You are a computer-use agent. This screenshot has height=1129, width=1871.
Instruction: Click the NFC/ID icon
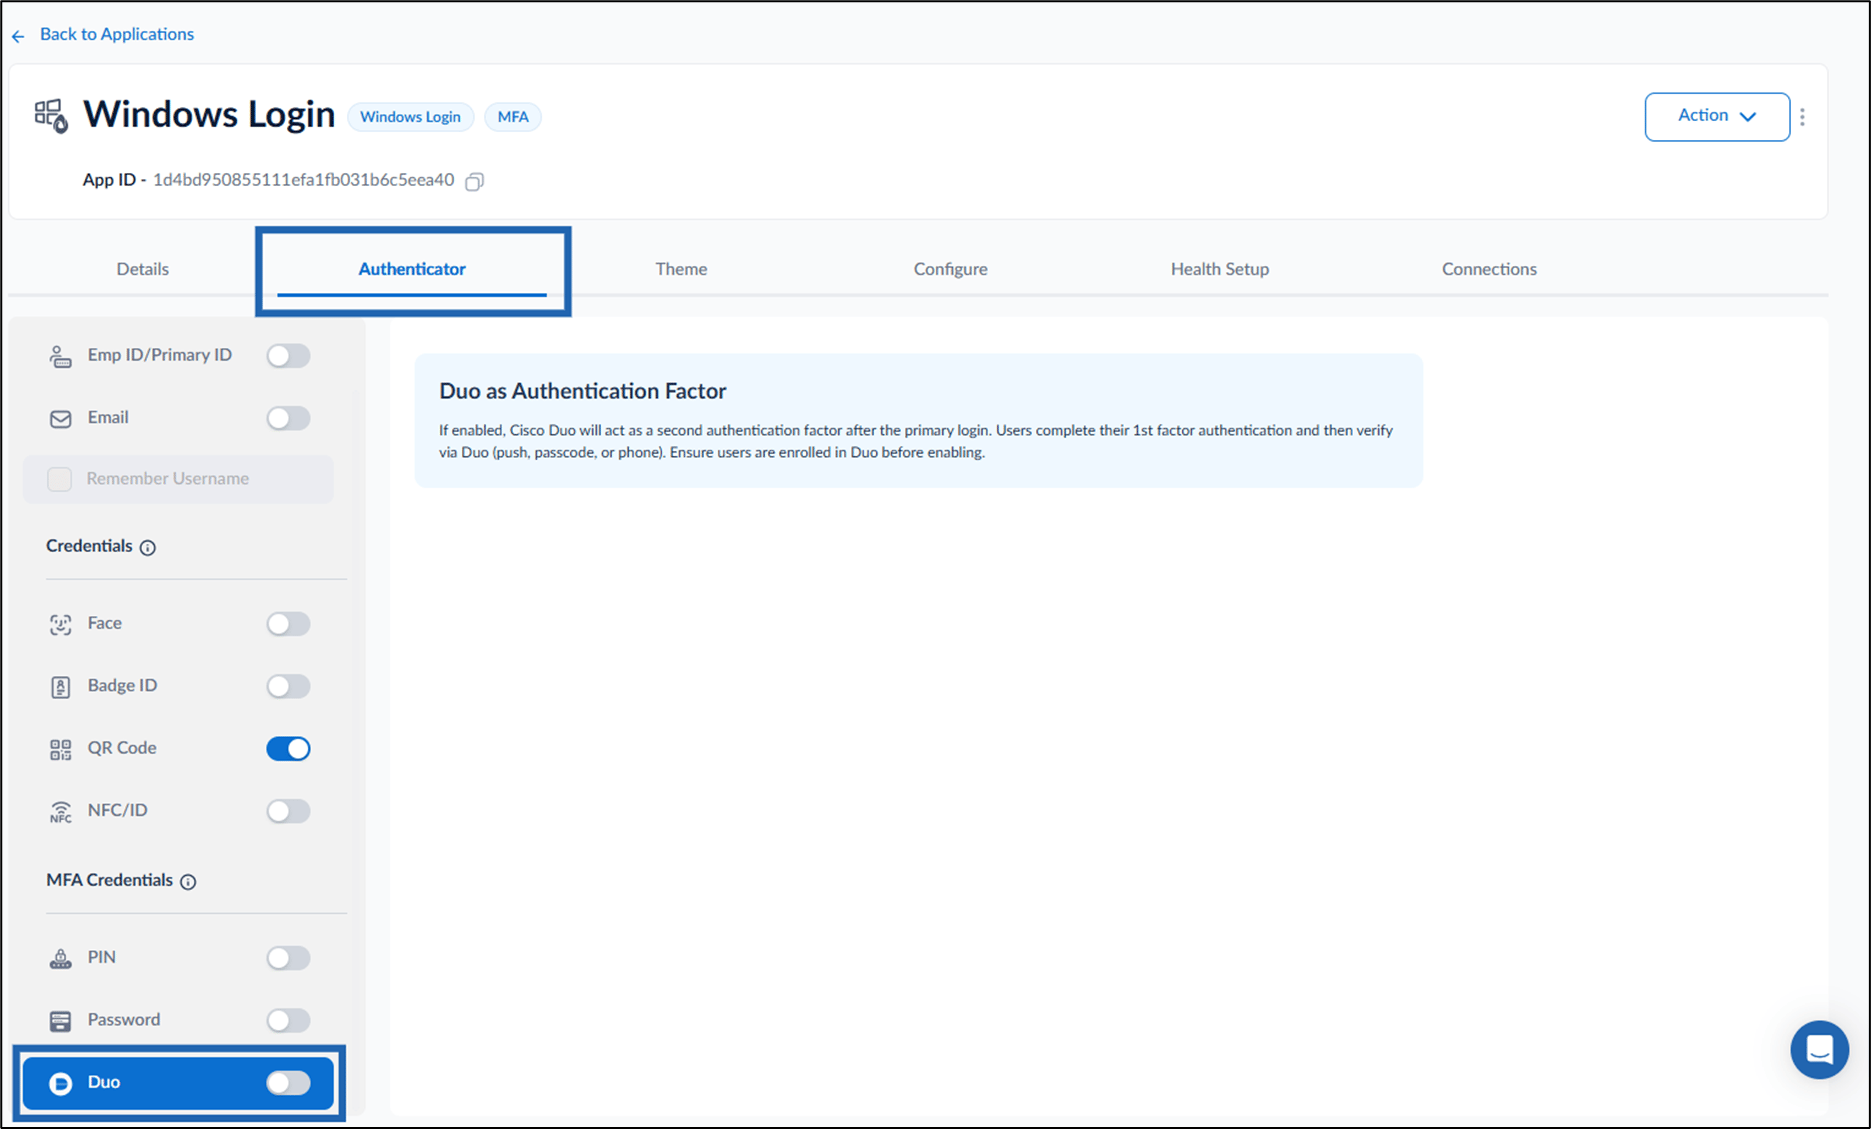[x=60, y=811]
